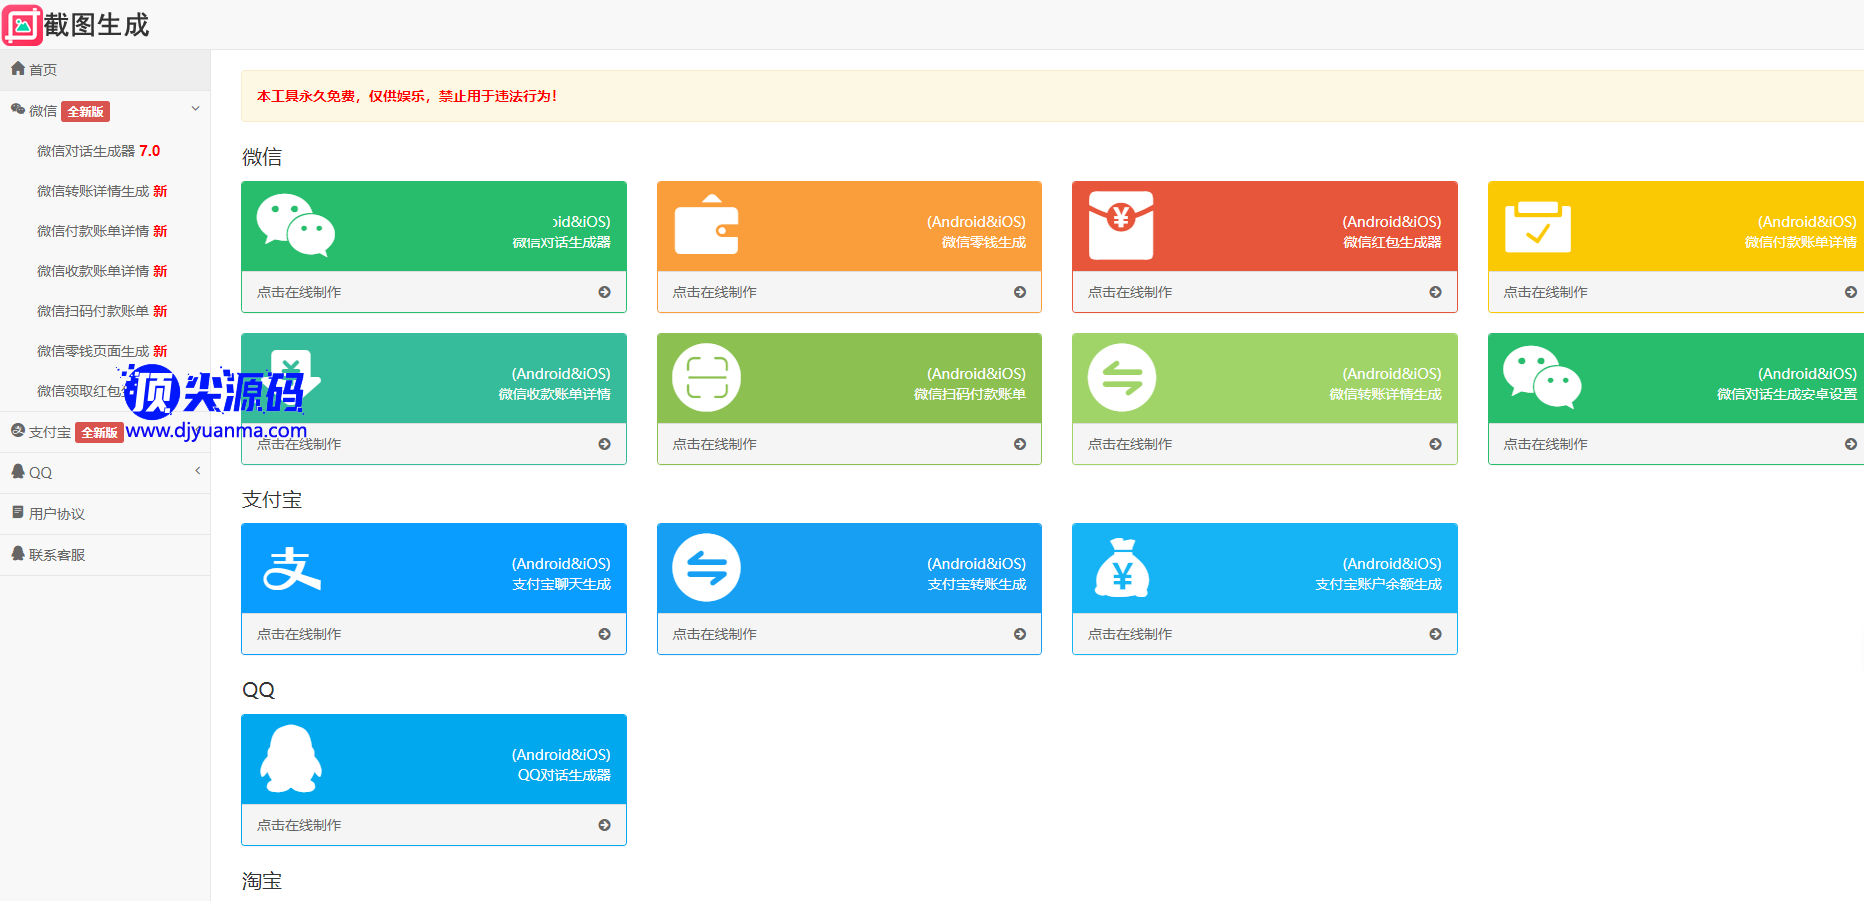Click the QQ penguin icon

tap(291, 759)
